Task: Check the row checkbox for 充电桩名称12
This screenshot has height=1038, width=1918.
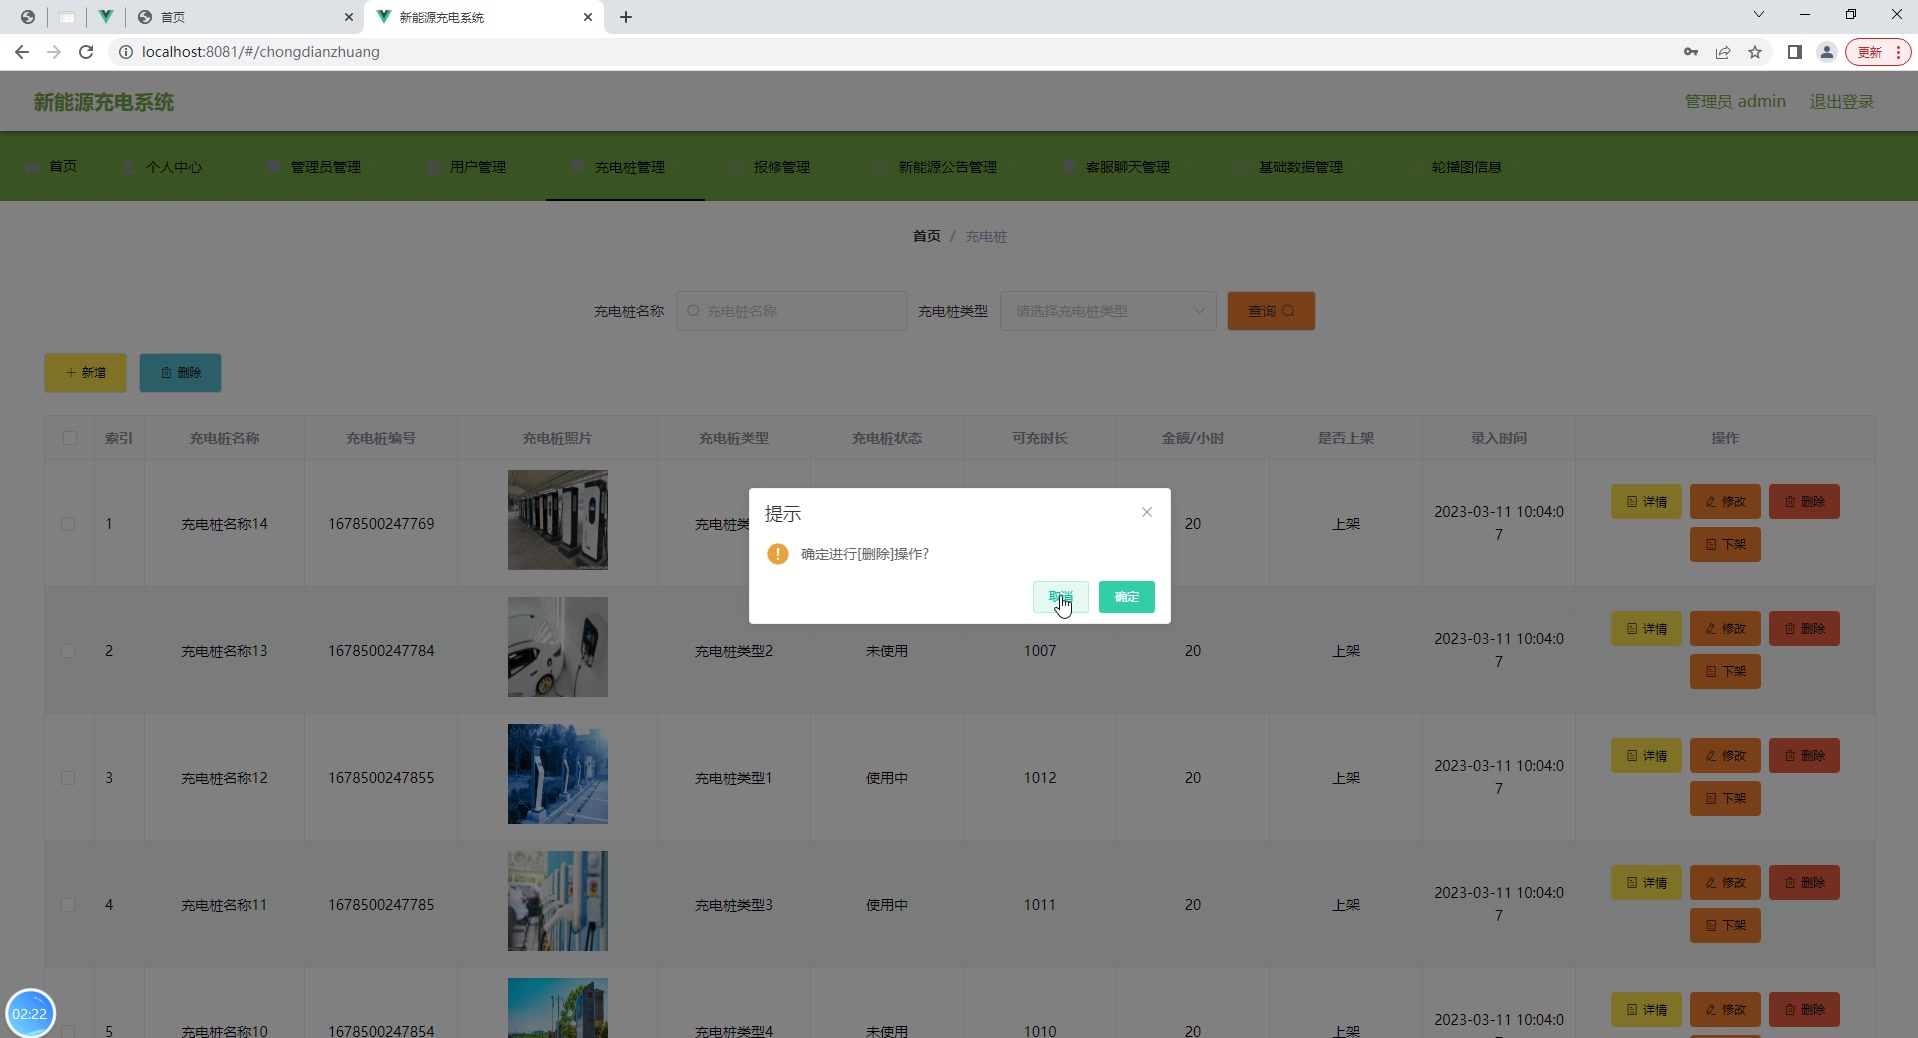Action: [68, 778]
